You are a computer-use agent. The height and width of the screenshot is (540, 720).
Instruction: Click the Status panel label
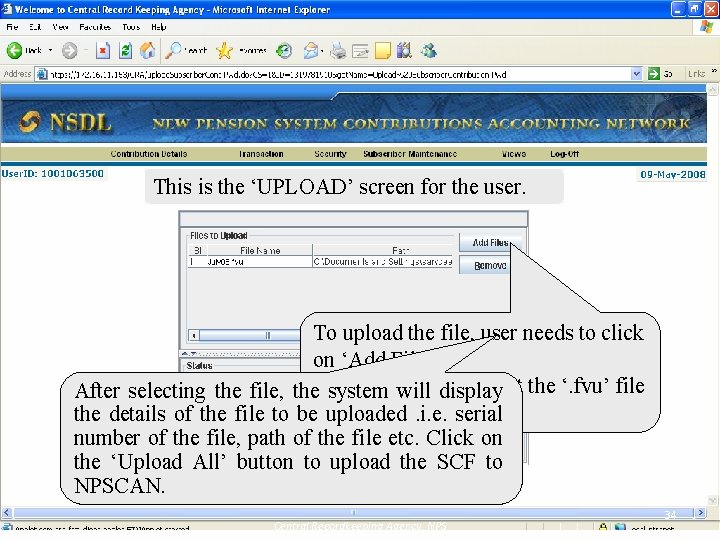199,366
